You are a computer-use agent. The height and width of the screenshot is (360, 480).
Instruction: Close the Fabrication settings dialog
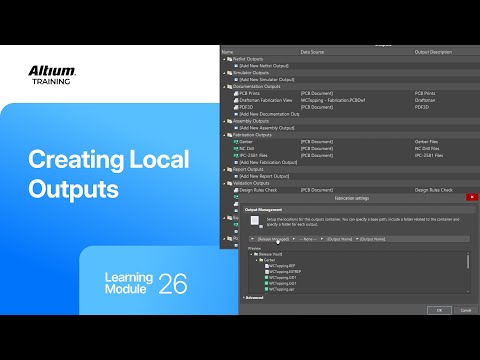[x=472, y=197]
